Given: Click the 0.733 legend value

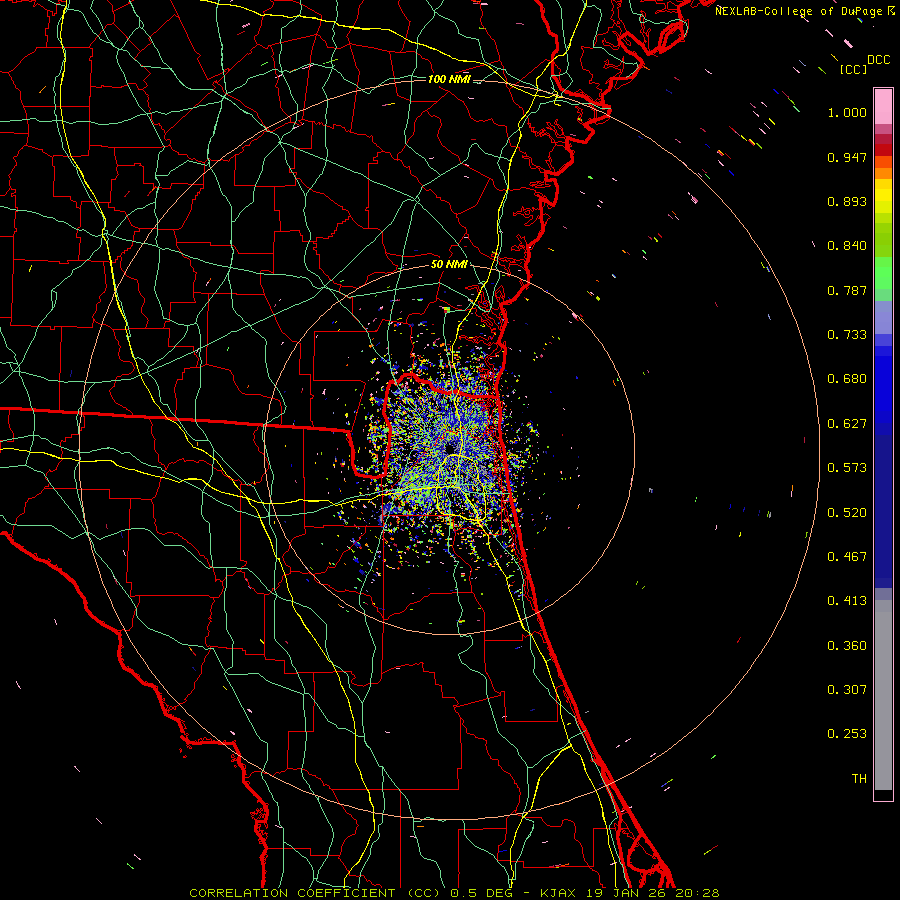Looking at the screenshot, I should pyautogui.click(x=847, y=335).
